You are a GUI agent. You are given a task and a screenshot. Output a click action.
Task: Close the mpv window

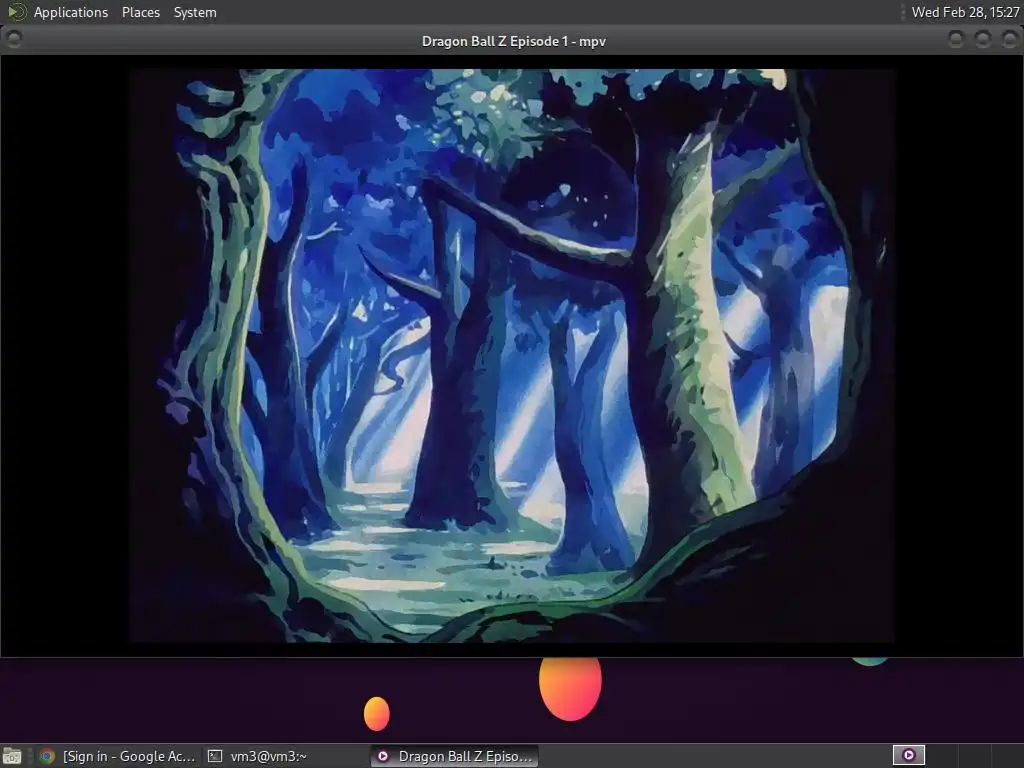[x=1009, y=39]
